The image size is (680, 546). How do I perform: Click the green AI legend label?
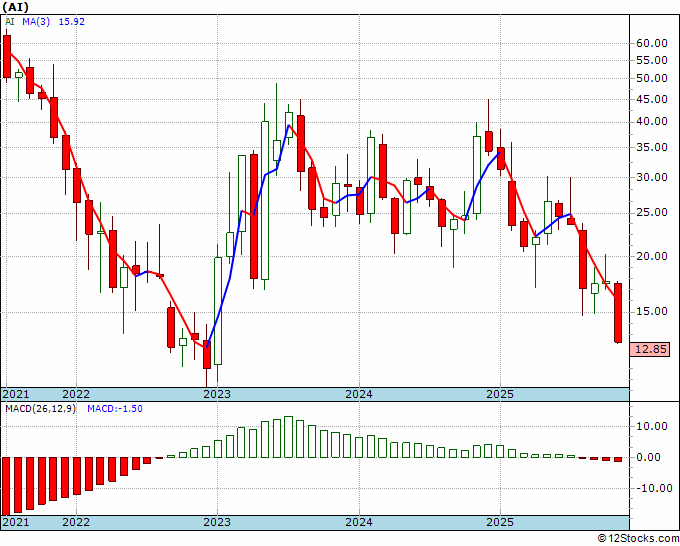pos(9,22)
